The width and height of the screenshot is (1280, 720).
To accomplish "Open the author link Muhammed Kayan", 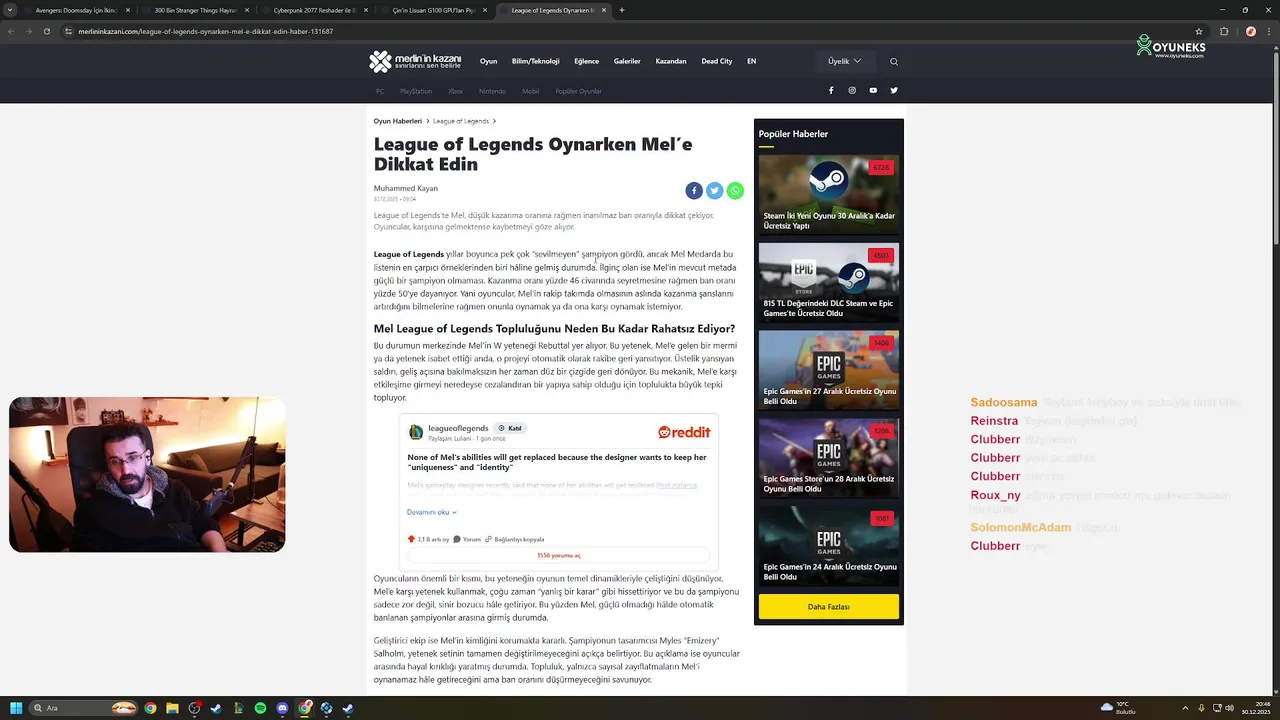I will [406, 188].
